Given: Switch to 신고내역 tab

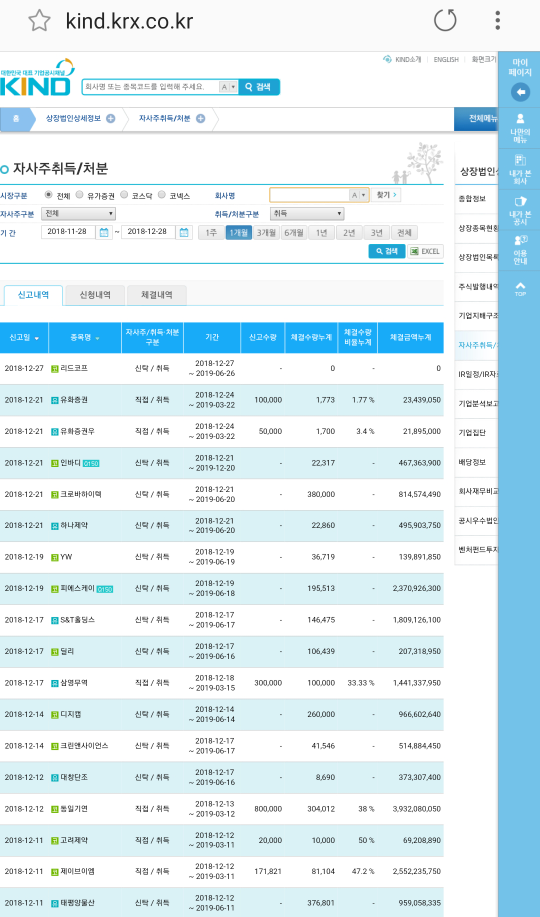Looking at the screenshot, I should point(33,295).
